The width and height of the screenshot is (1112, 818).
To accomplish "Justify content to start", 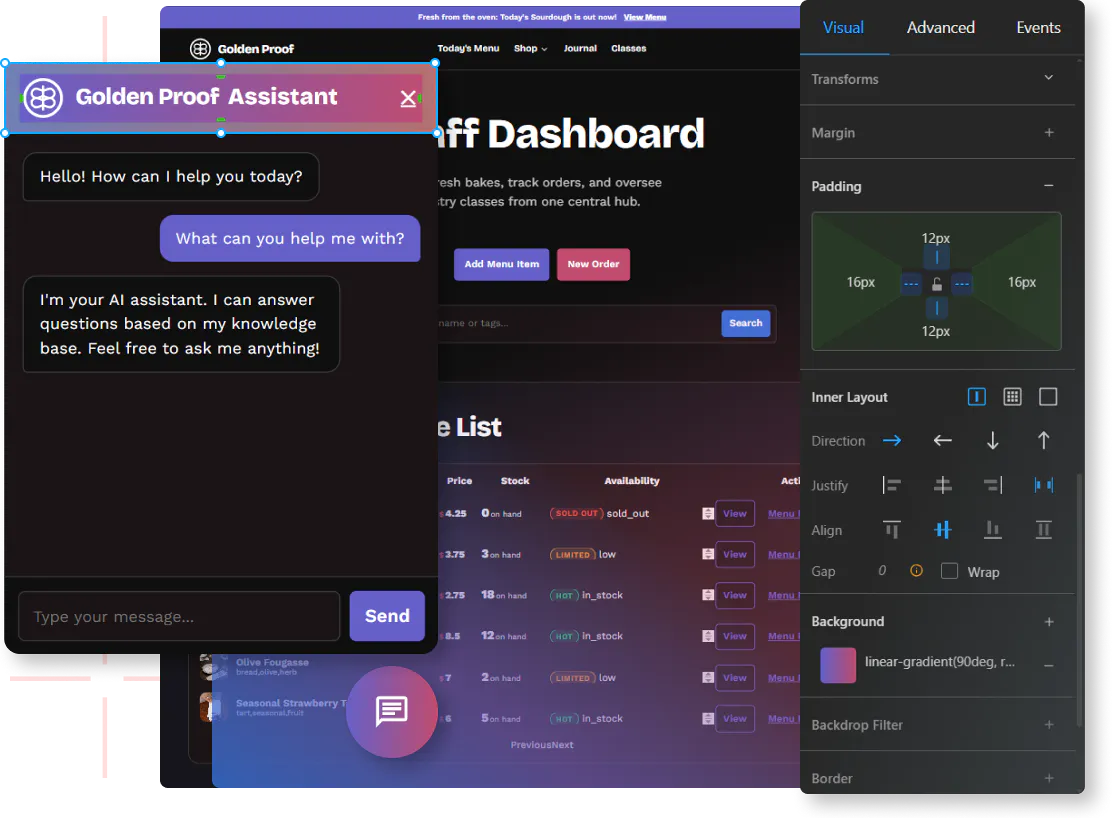I will coord(892,485).
